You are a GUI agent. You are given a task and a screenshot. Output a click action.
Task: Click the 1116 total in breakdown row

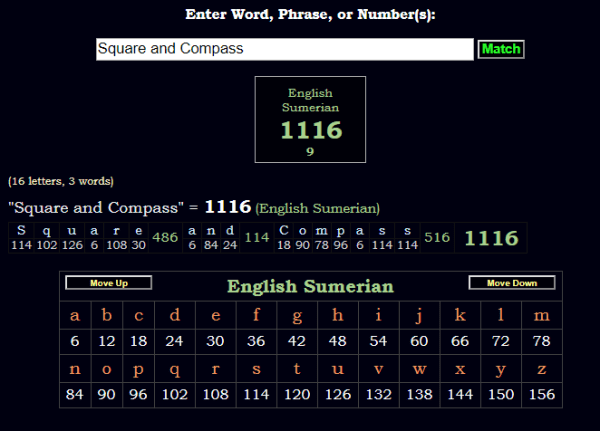tap(491, 238)
